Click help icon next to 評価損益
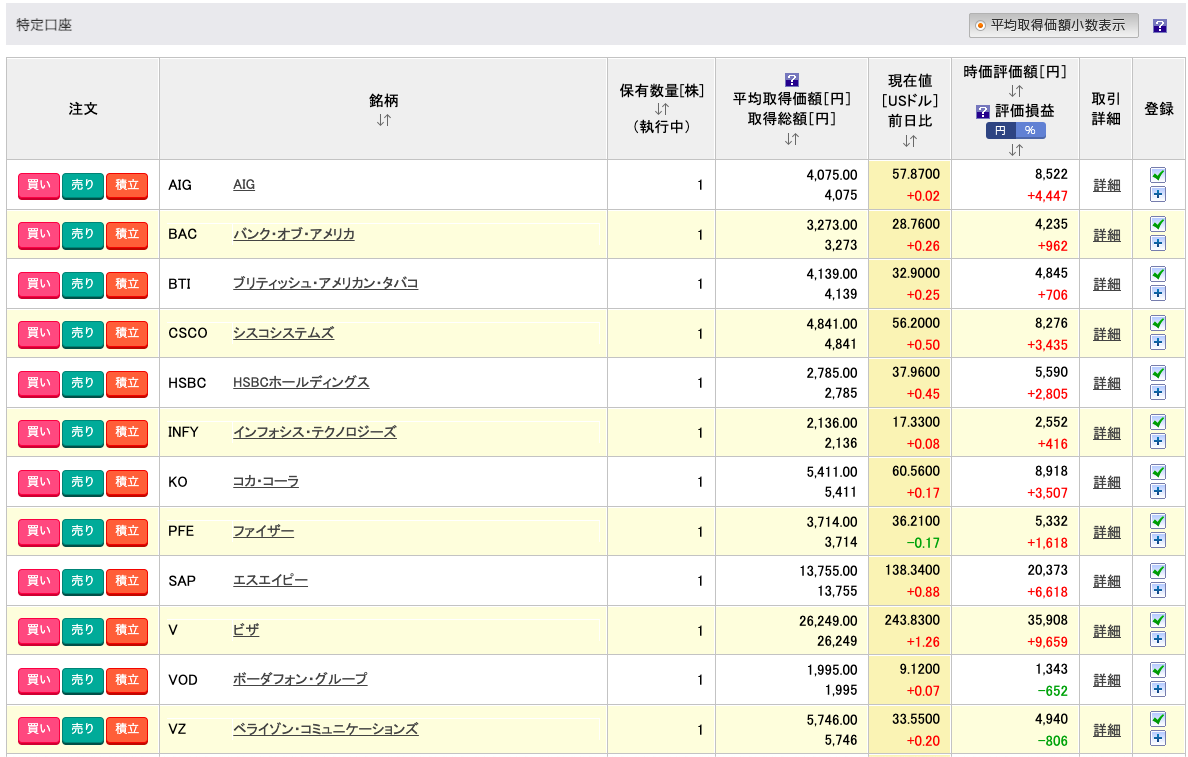This screenshot has height=757, width=1188. click(983, 111)
